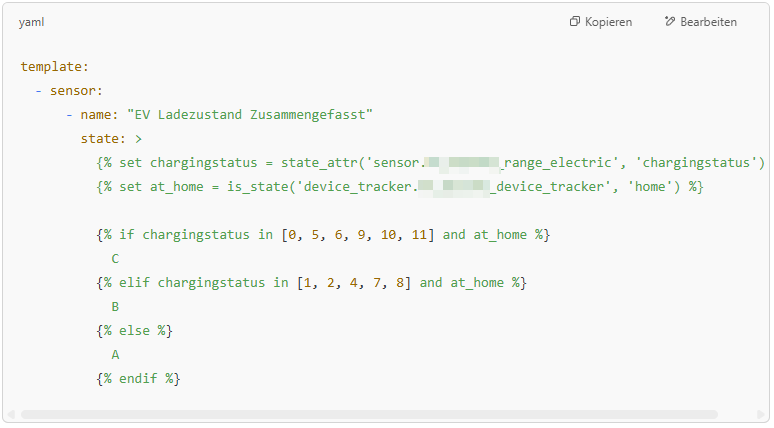The width and height of the screenshot is (774, 428).
Task: Click the scrollbar's left arrow
Action: 11,414
